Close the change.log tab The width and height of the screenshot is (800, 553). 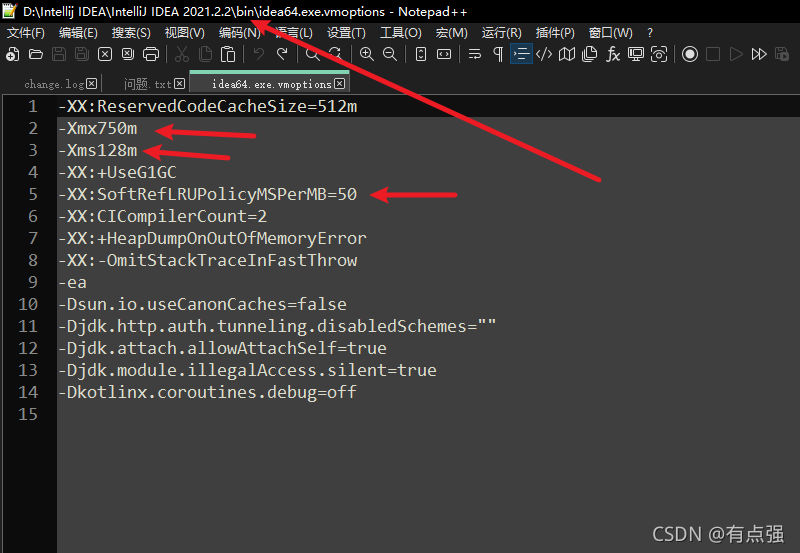tap(91, 84)
